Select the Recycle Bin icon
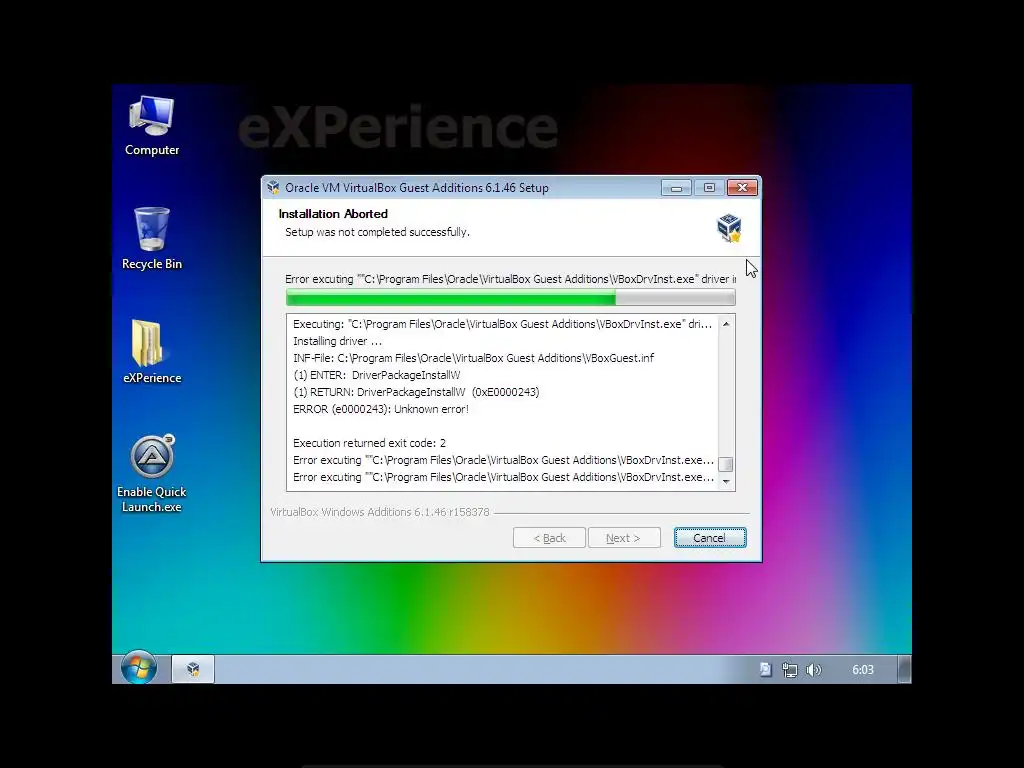Viewport: 1024px width, 768px height. tap(152, 238)
